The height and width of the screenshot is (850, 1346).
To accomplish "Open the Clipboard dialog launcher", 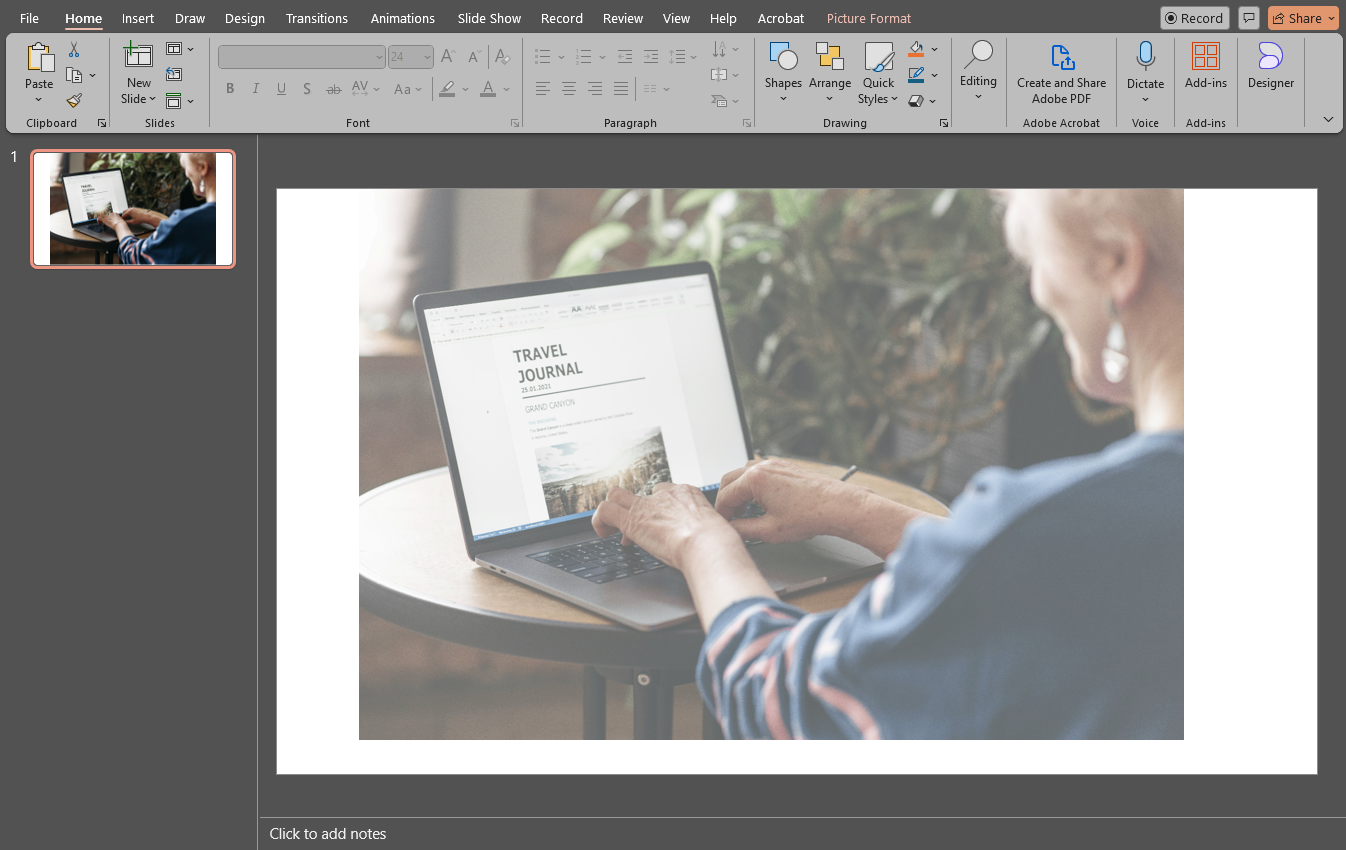I will coord(102,123).
